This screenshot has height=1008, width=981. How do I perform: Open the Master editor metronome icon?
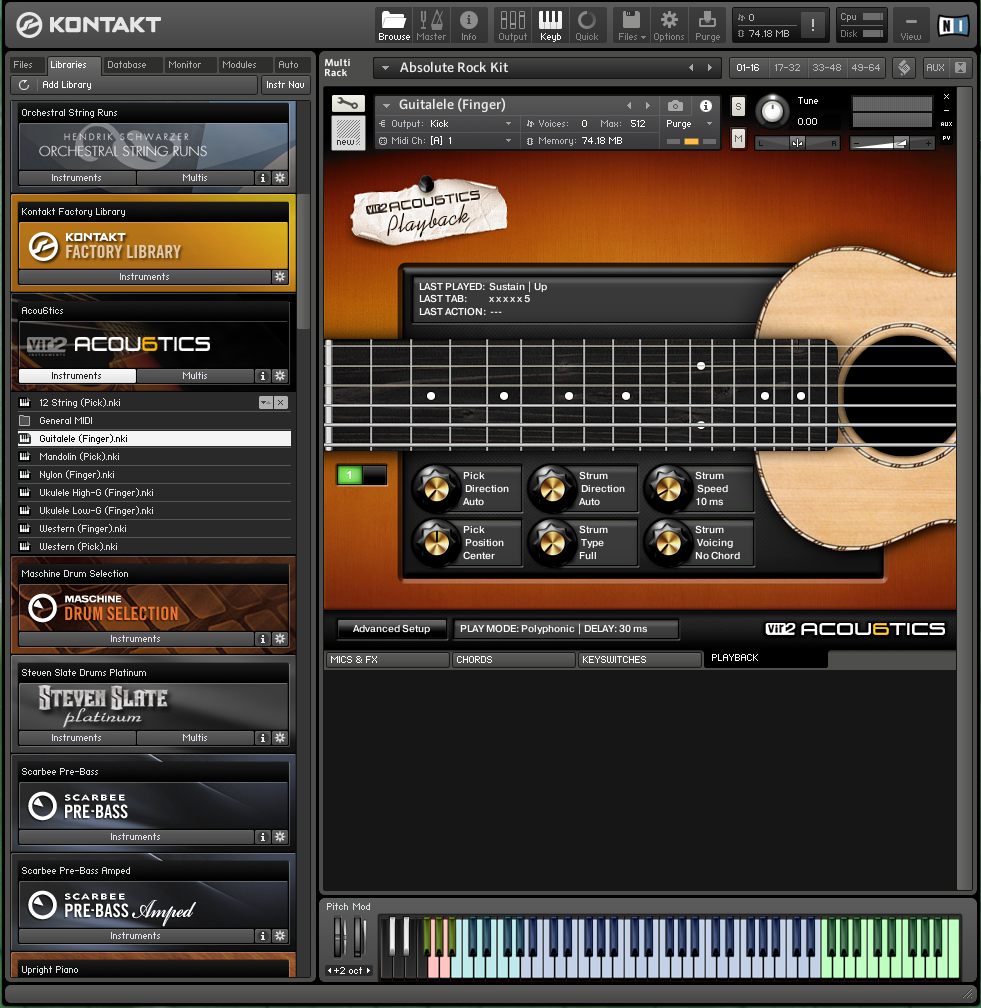(431, 26)
